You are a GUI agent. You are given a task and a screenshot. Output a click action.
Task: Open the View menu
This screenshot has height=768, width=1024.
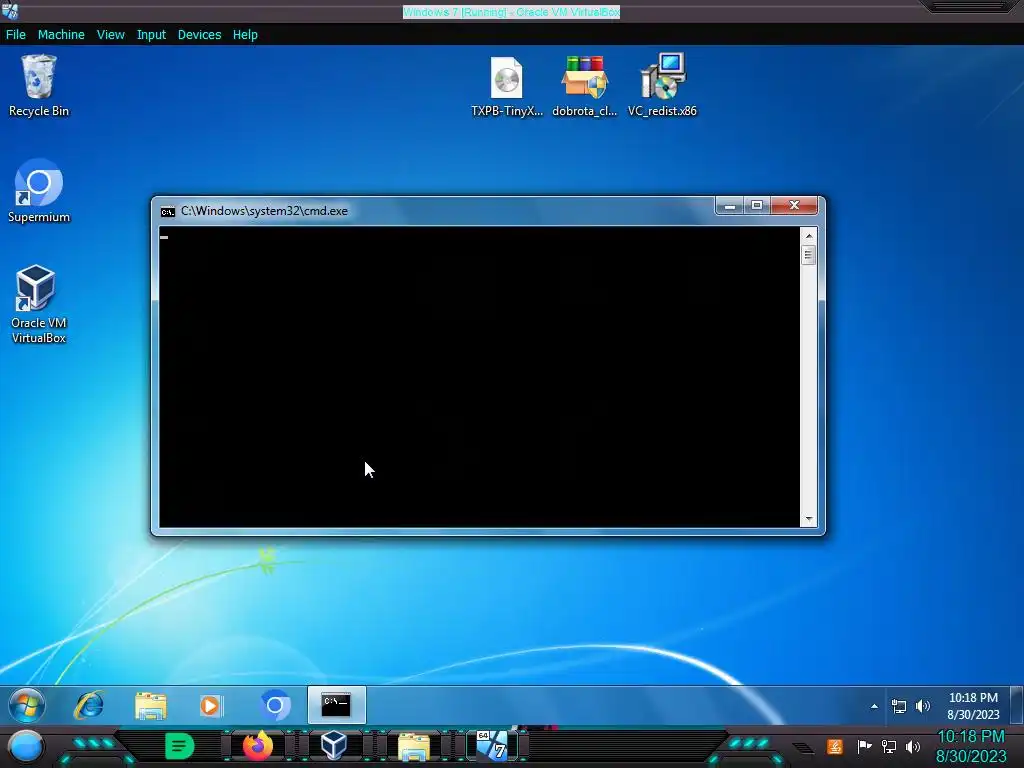pyautogui.click(x=110, y=35)
